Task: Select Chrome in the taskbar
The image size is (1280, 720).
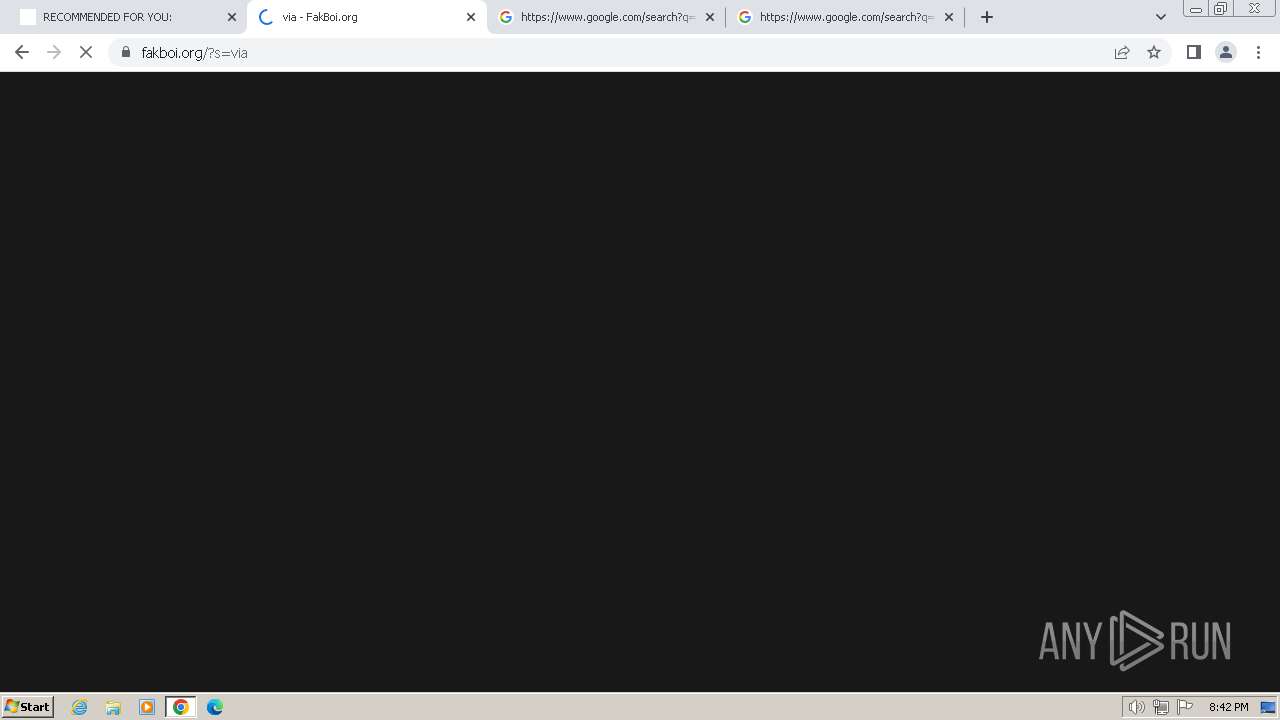Action: point(181,707)
